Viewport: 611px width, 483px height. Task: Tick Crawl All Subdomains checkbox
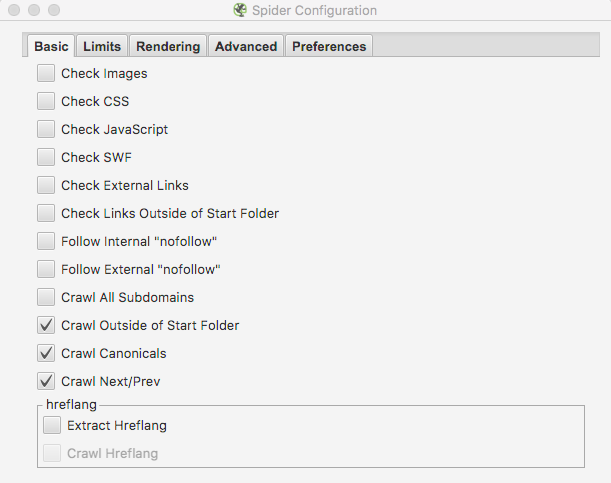pos(46,297)
